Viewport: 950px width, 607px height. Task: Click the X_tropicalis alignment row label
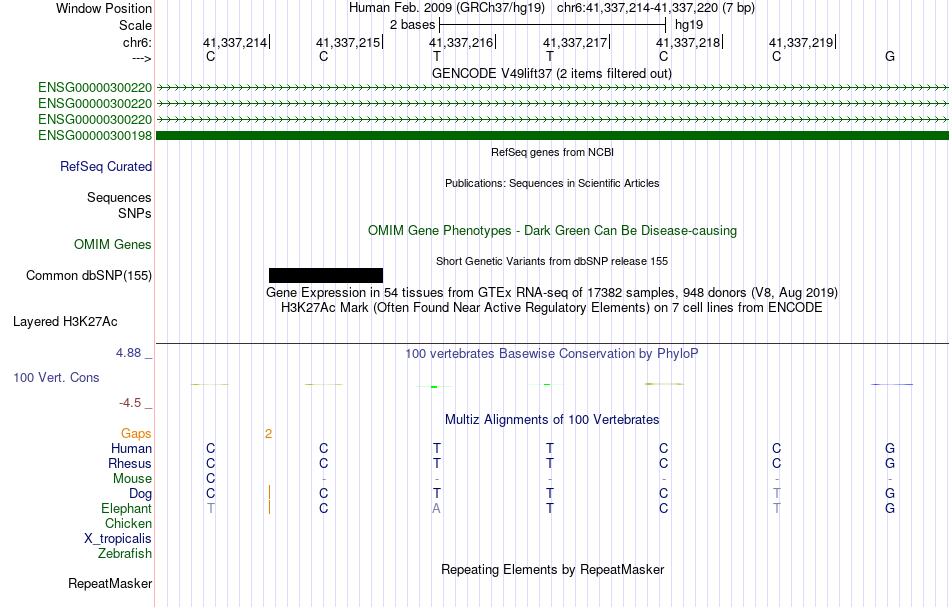coord(118,539)
